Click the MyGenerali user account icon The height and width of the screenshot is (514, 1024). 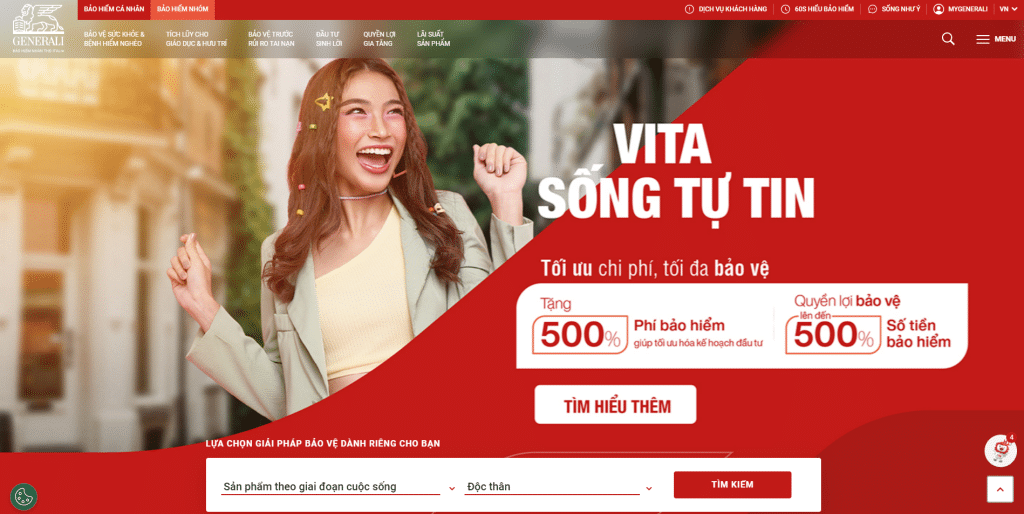coord(938,9)
